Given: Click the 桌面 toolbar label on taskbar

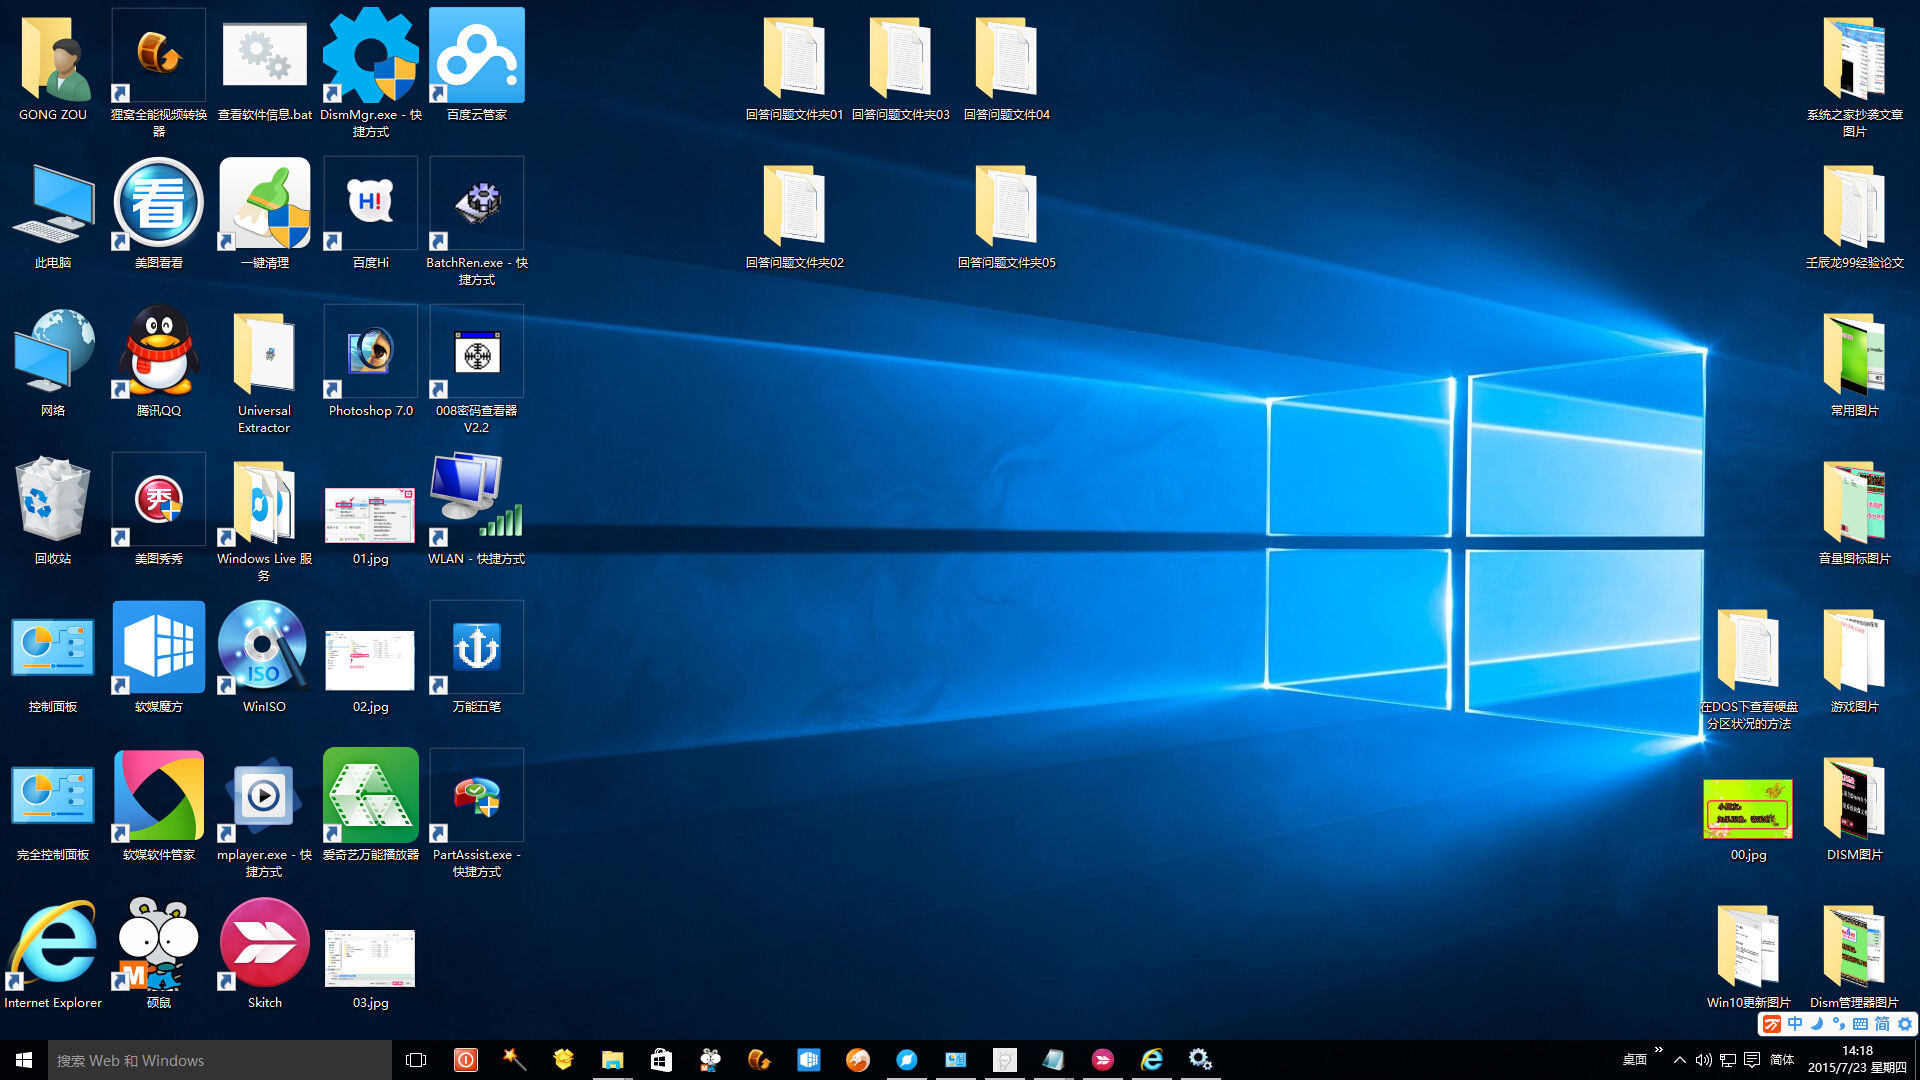Looking at the screenshot, I should 1634,1060.
